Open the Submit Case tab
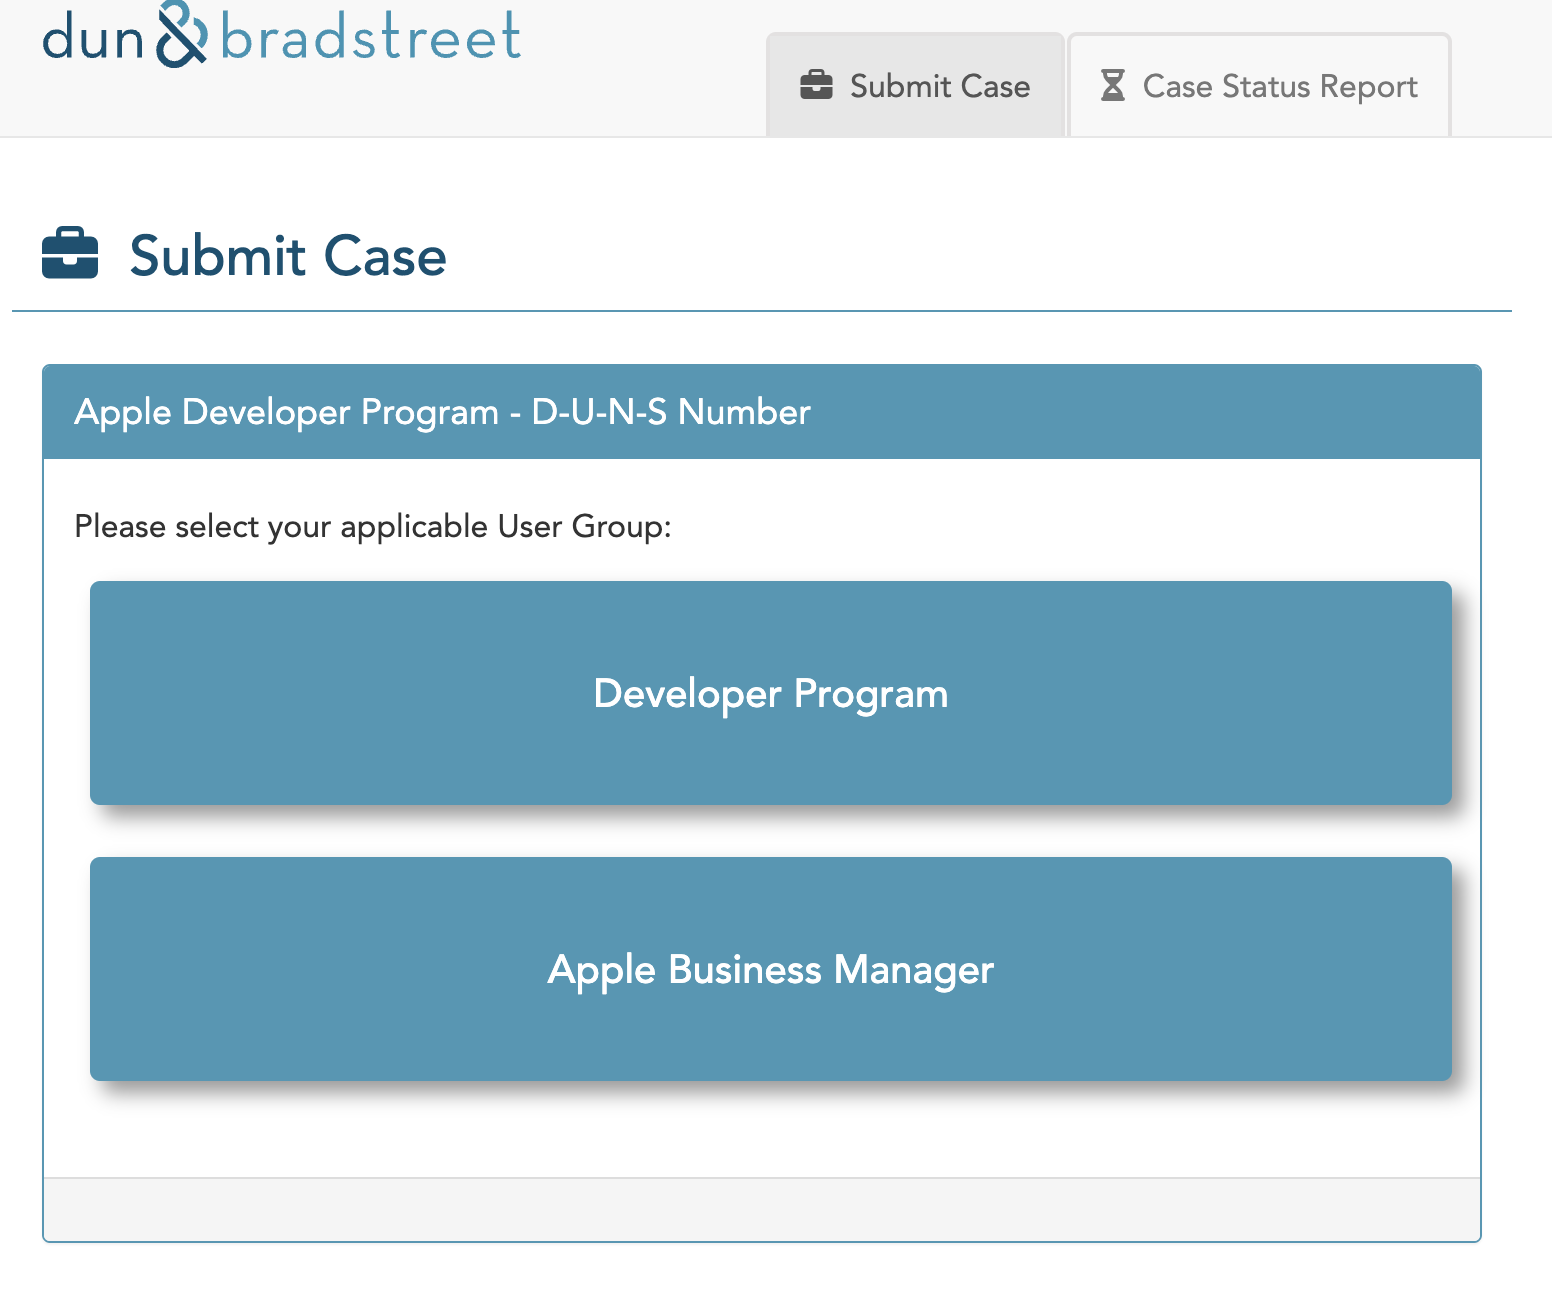 coord(915,86)
